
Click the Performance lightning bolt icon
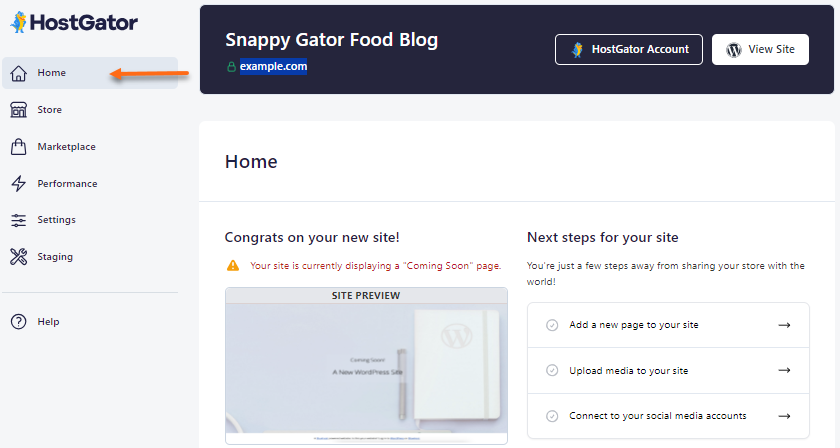click(x=18, y=184)
